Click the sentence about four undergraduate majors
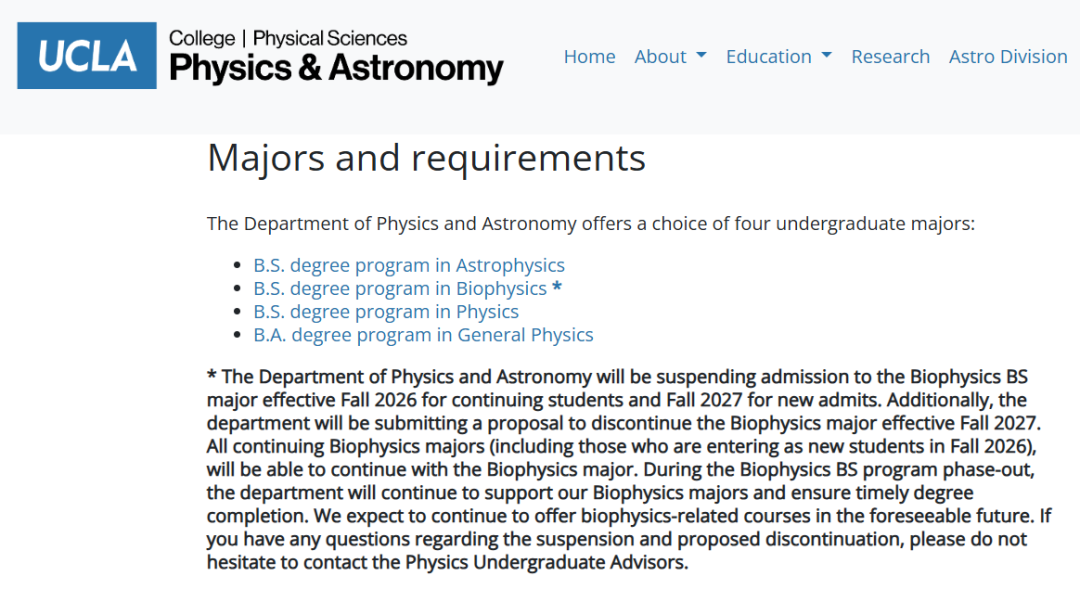Screen dimensions: 1080x589 coord(591,224)
